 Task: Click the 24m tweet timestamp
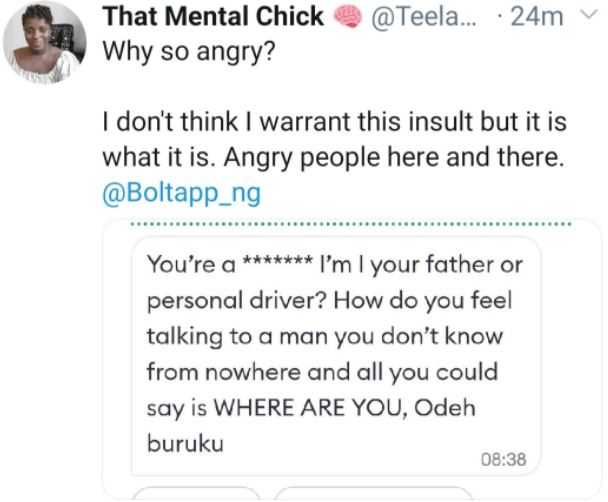(x=536, y=17)
